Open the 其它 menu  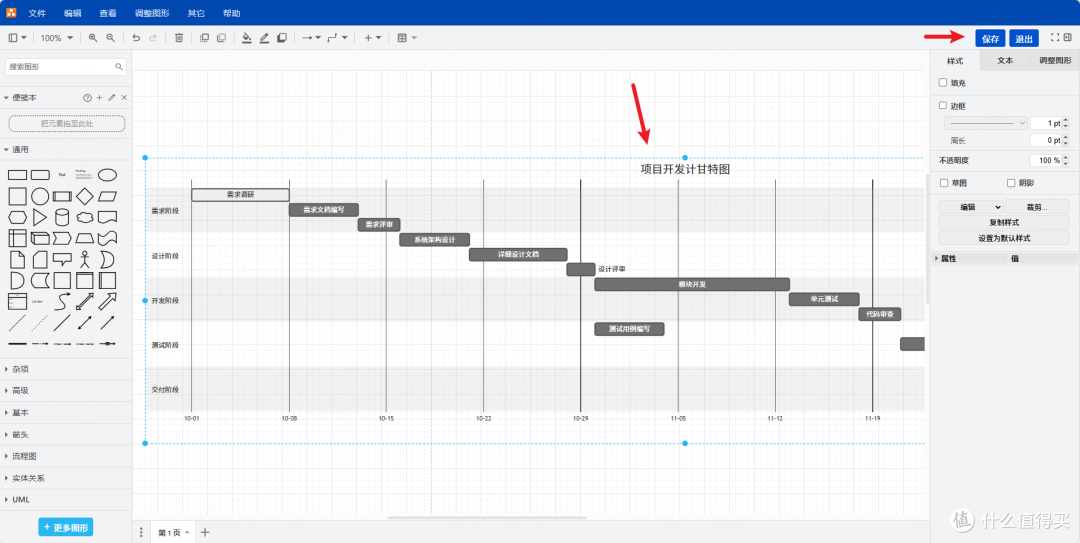point(196,13)
